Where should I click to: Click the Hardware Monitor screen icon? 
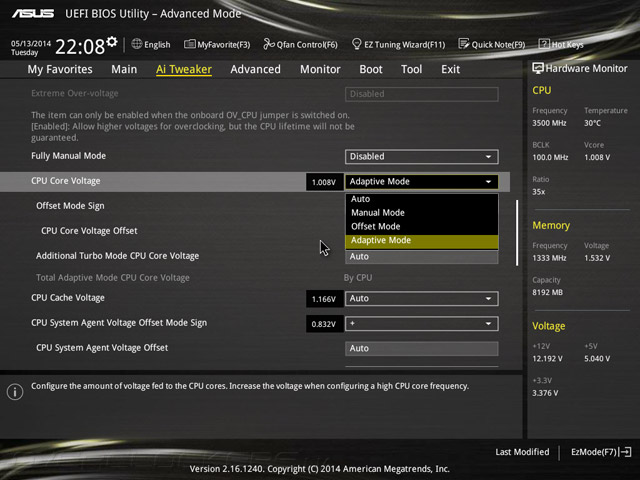pos(538,68)
